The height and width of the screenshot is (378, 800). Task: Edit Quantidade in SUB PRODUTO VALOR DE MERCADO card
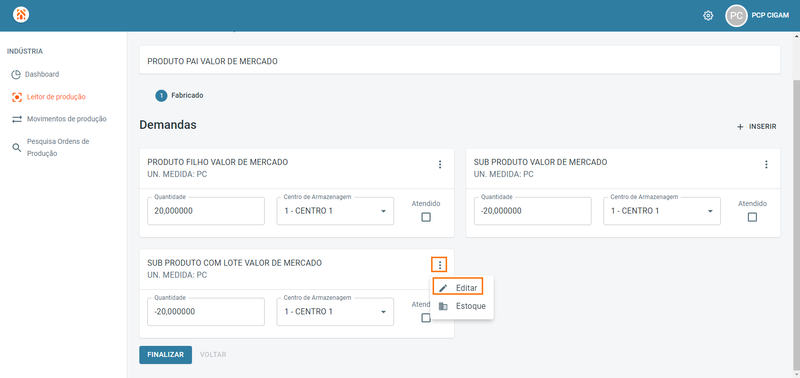click(x=533, y=211)
